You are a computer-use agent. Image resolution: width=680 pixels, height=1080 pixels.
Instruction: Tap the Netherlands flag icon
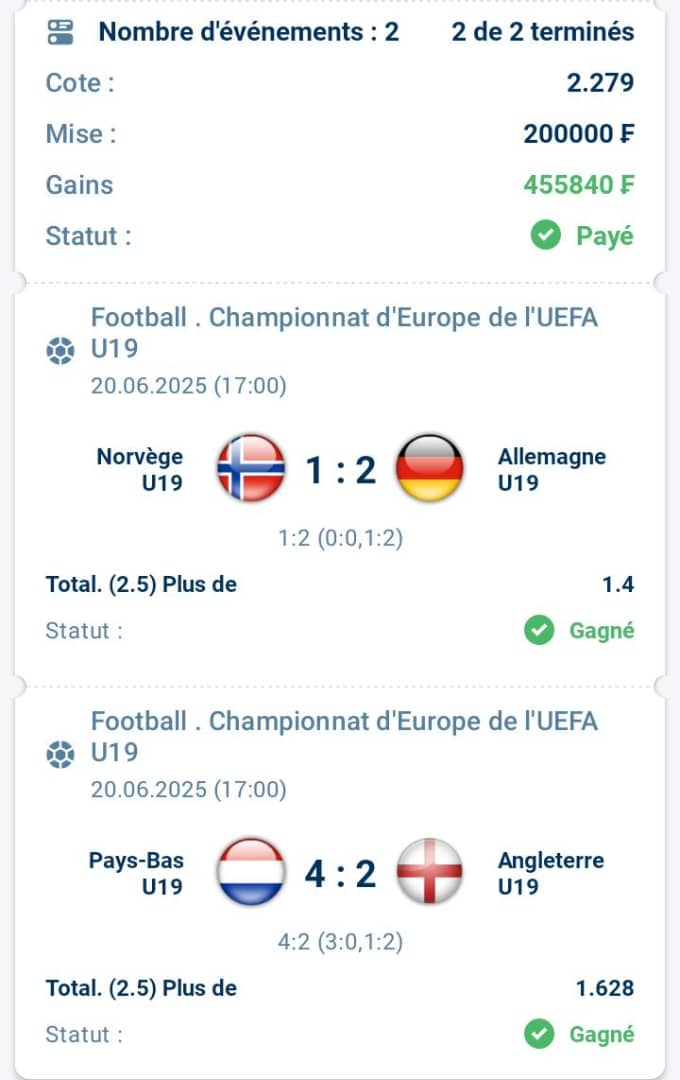[251, 871]
